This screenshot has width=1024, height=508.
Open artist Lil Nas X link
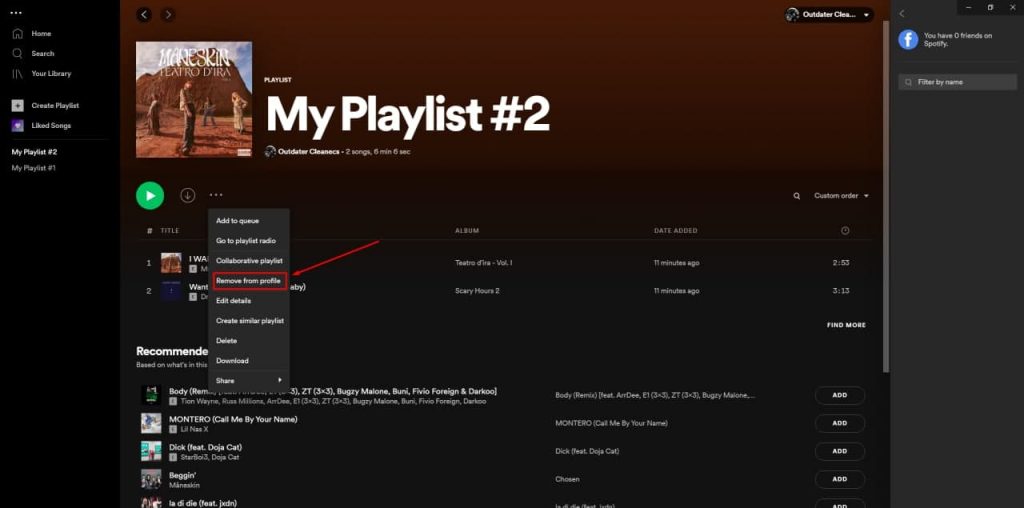[x=195, y=430]
